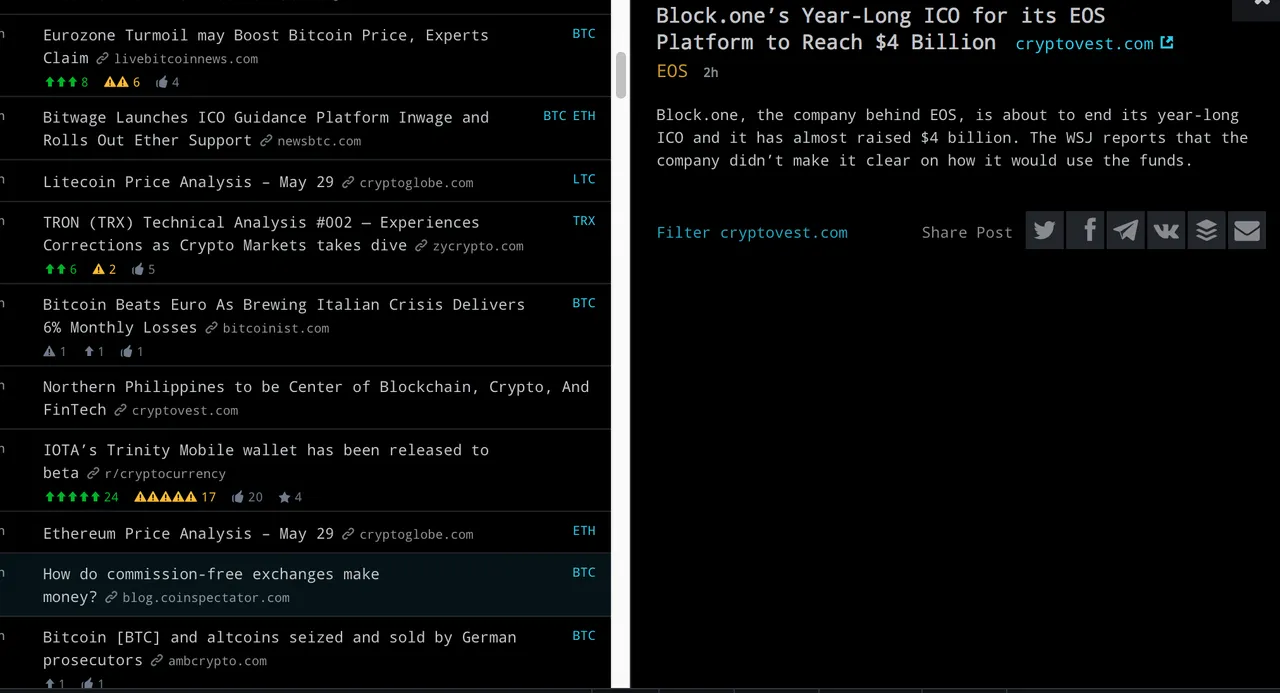The height and width of the screenshot is (693, 1280).
Task: Share the post with Buffer
Action: pos(1206,231)
